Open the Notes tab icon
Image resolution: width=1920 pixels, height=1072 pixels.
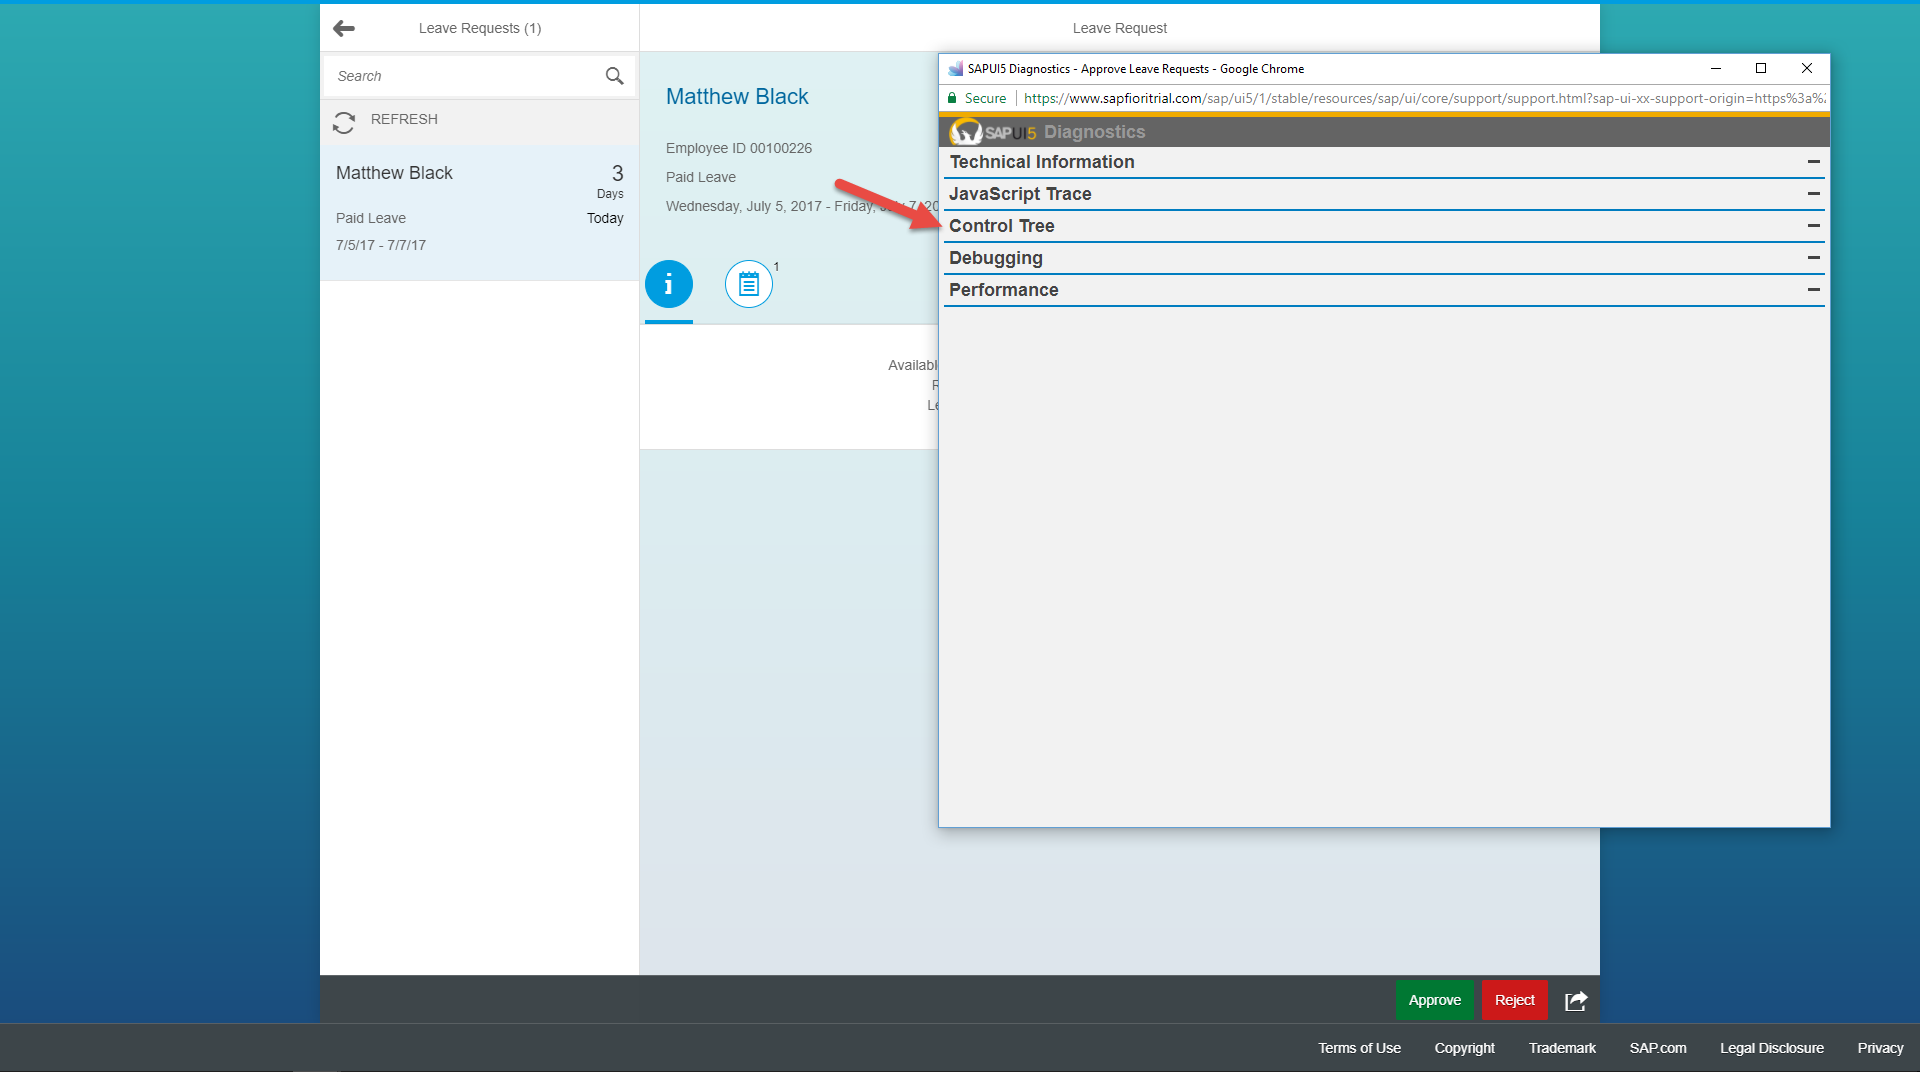[749, 284]
